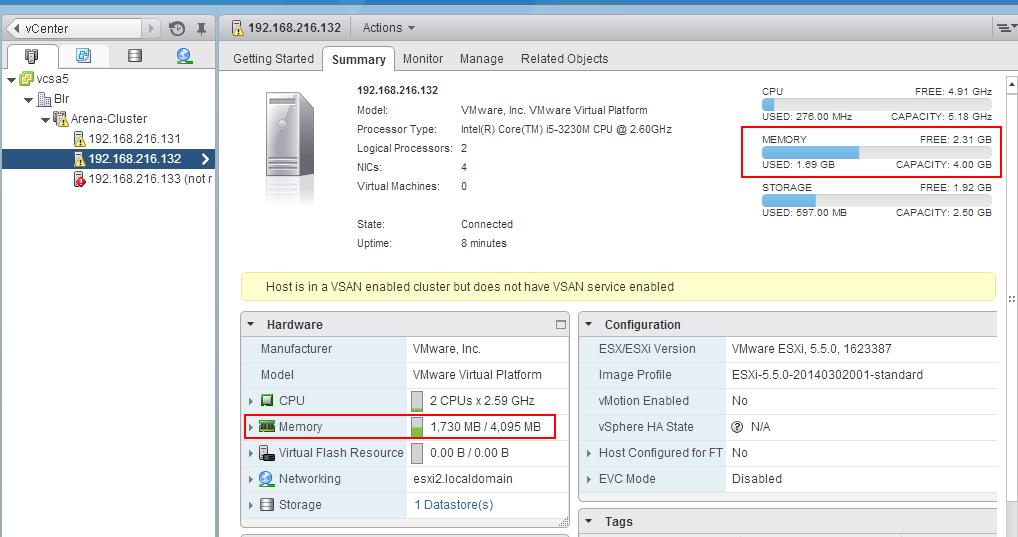The width and height of the screenshot is (1018, 537).
Task: Maximize the Hardware panel
Action: [x=561, y=324]
